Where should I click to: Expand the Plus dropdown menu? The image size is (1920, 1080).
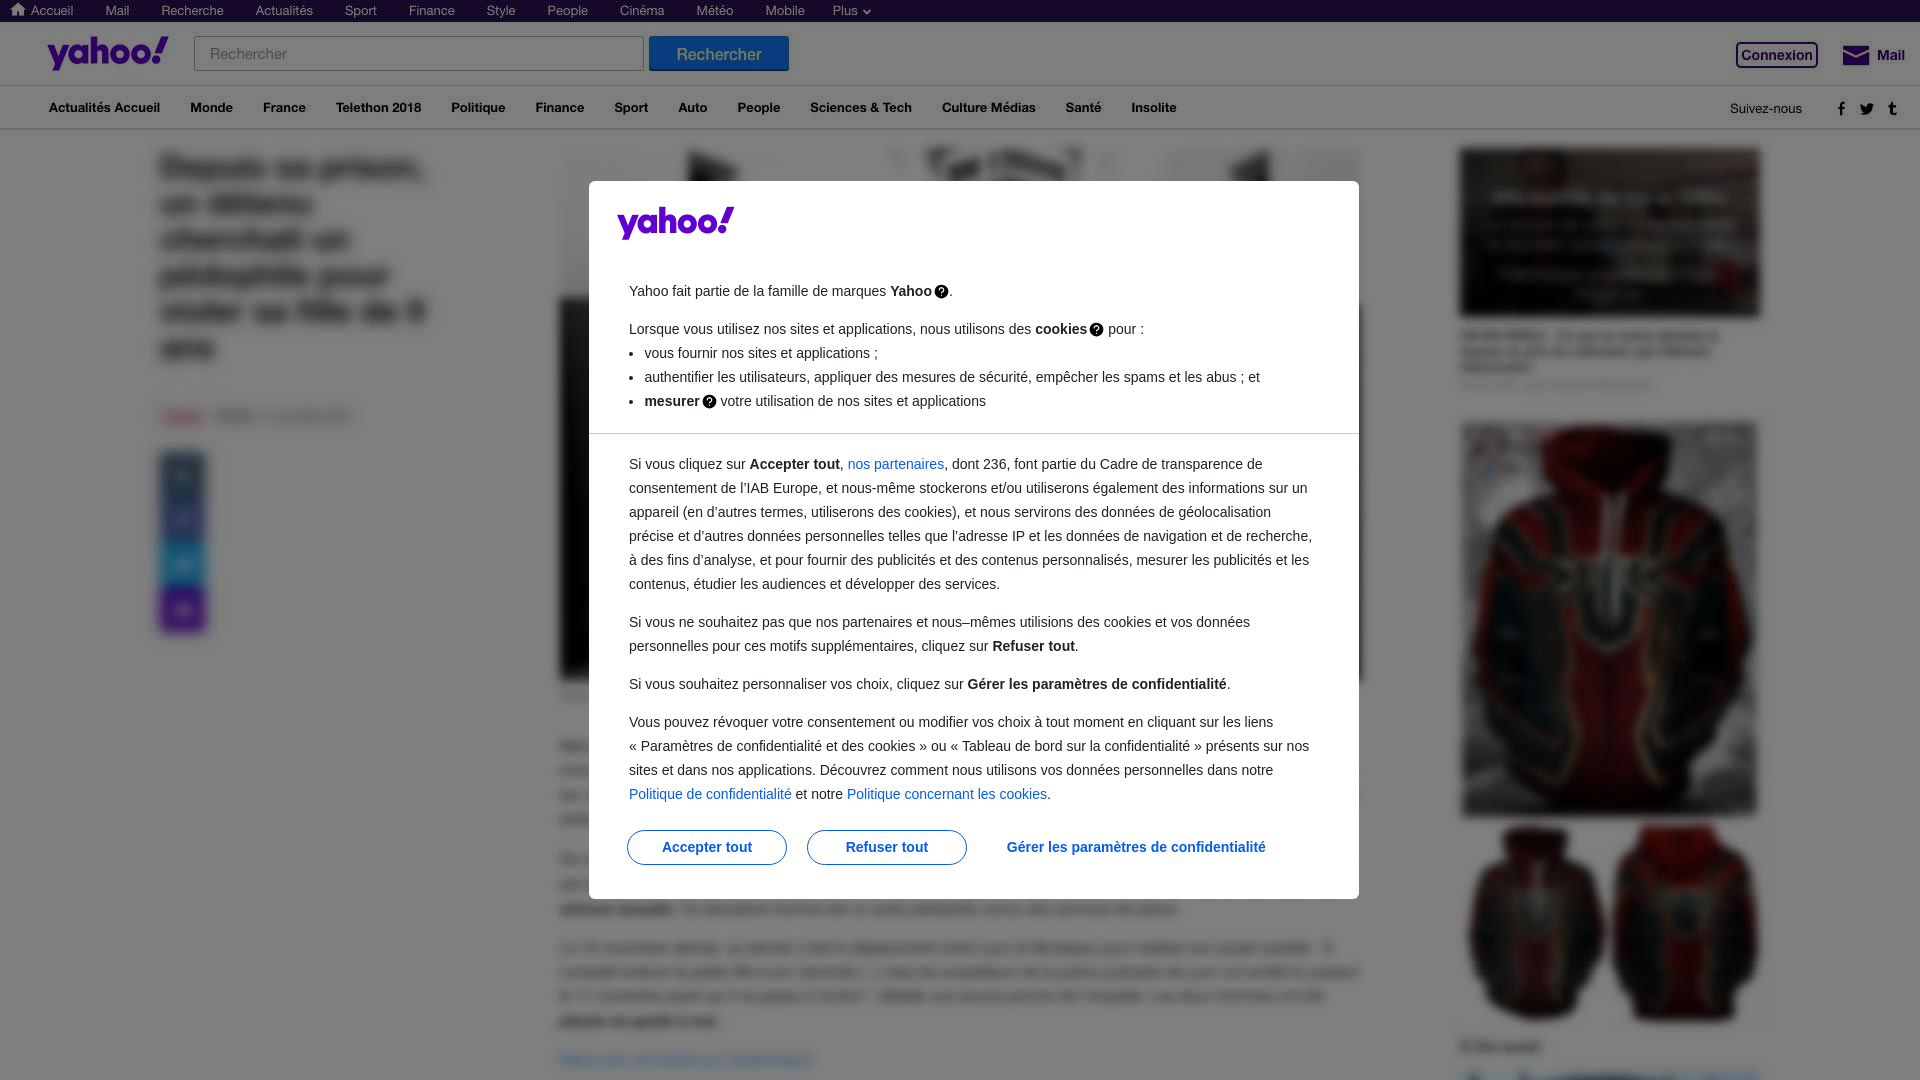pyautogui.click(x=852, y=11)
